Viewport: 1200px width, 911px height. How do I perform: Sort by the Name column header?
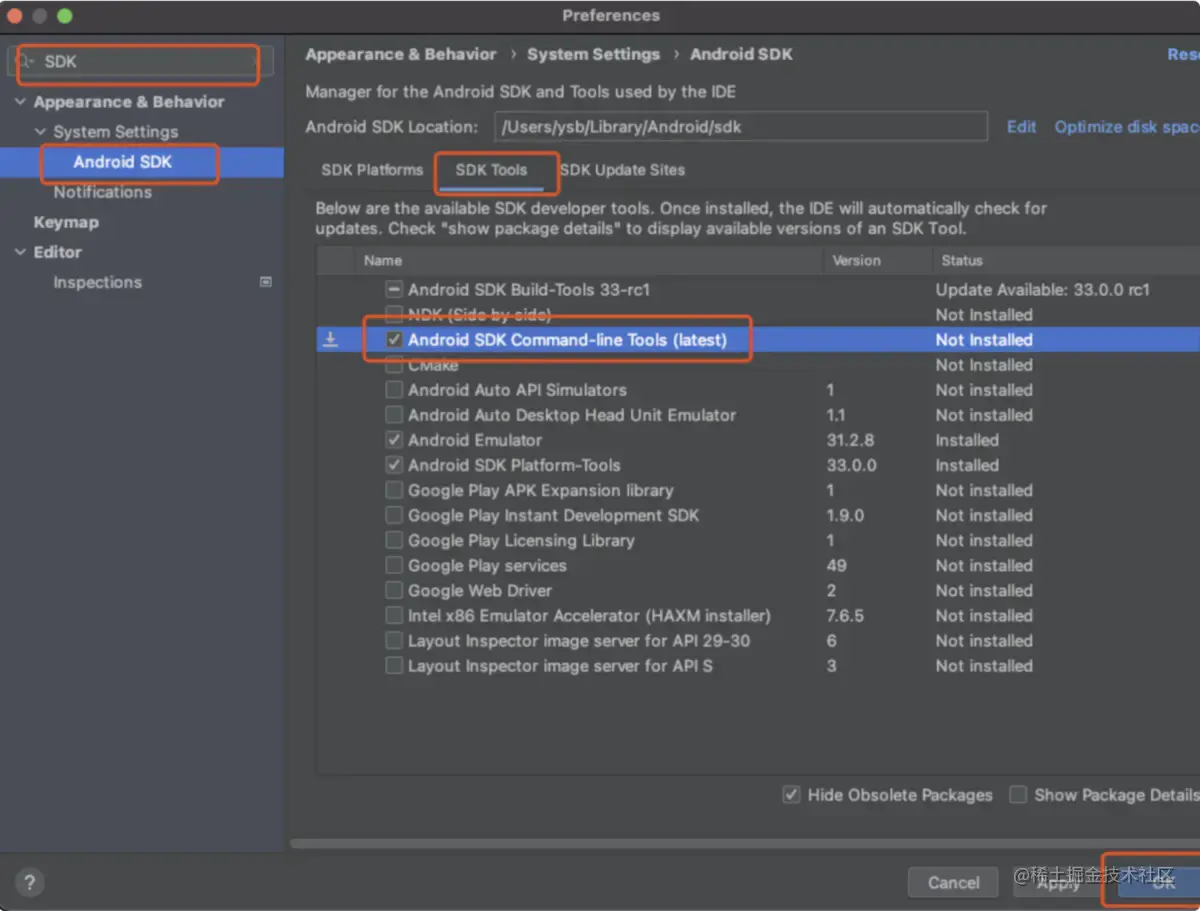[590, 260]
